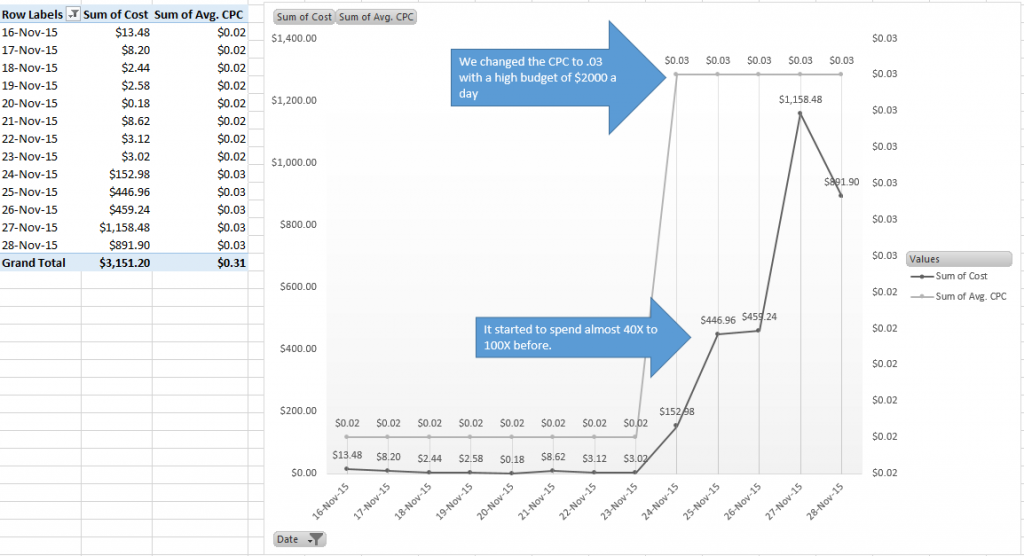
Task: Click the $0.31 grand total CPC cell
Action: coord(230,263)
